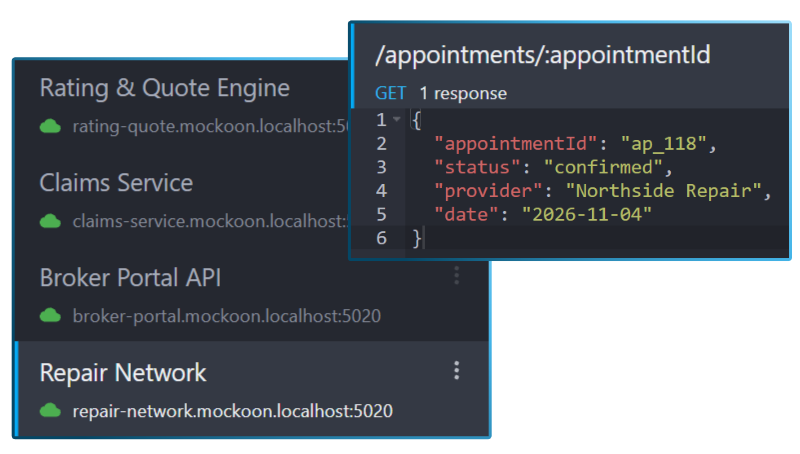
Task: Click the "ap_118" value
Action: 664,144
